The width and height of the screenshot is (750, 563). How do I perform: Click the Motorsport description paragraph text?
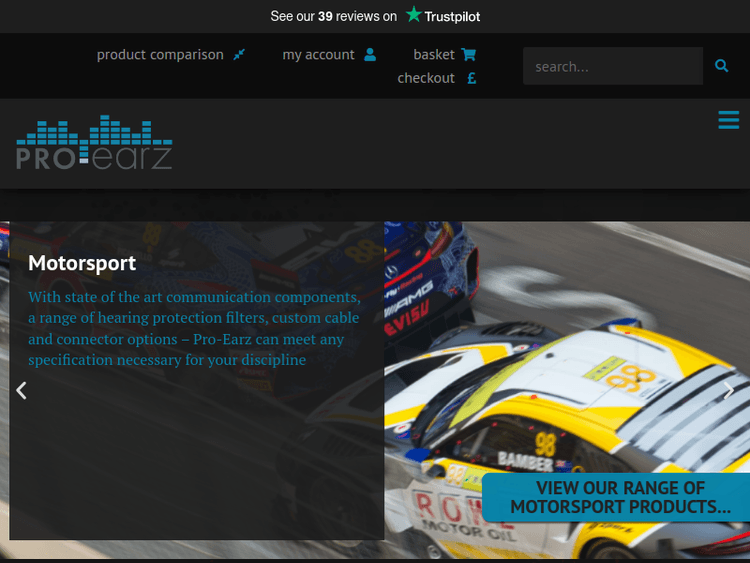click(x=194, y=328)
